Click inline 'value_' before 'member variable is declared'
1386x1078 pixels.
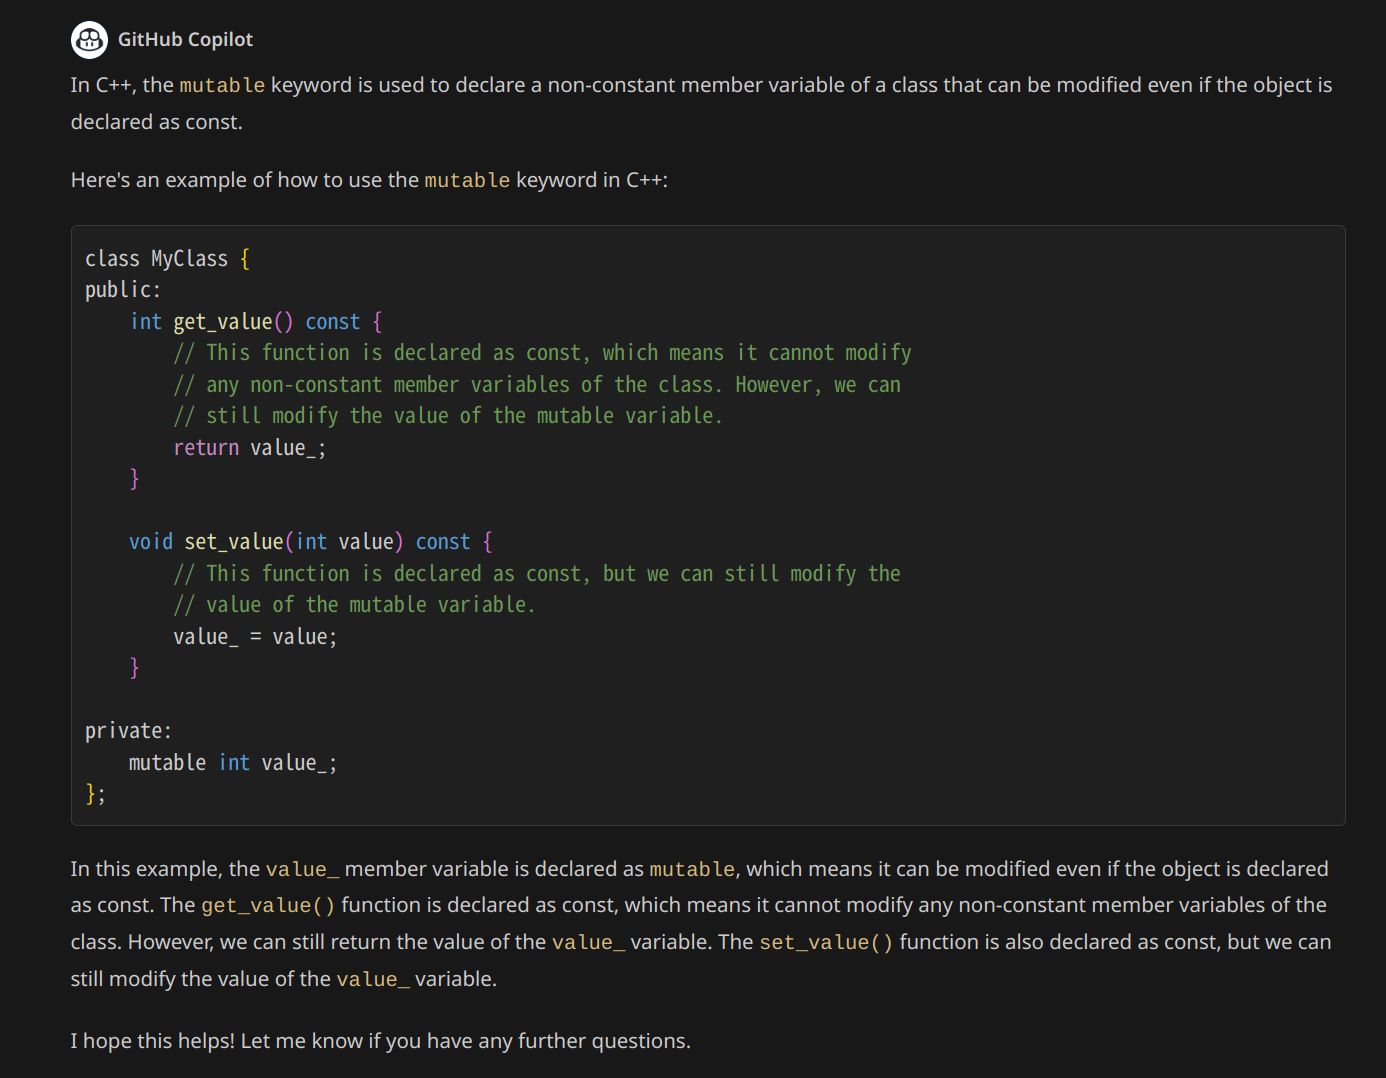pyautogui.click(x=302, y=870)
